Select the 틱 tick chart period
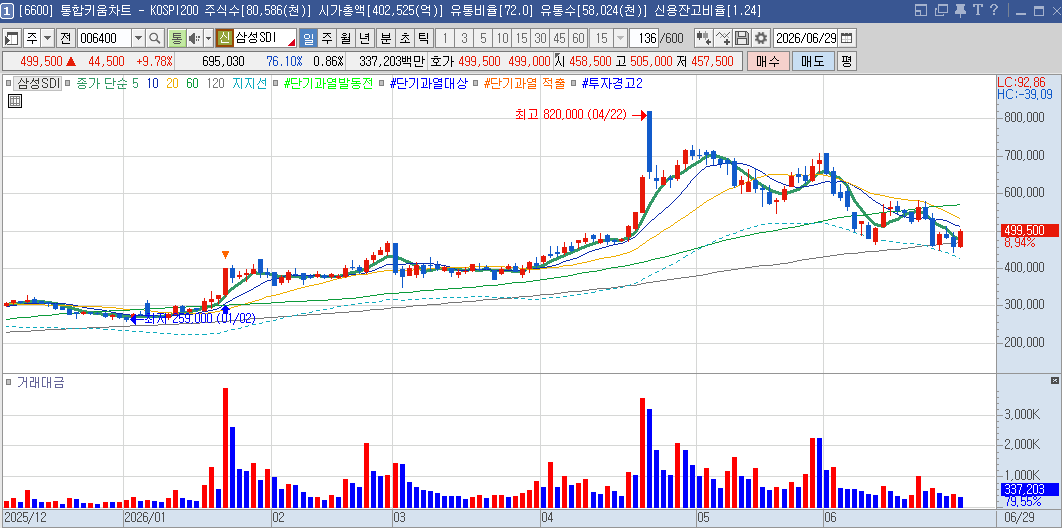The height and width of the screenshot is (528, 1062). click(x=423, y=38)
